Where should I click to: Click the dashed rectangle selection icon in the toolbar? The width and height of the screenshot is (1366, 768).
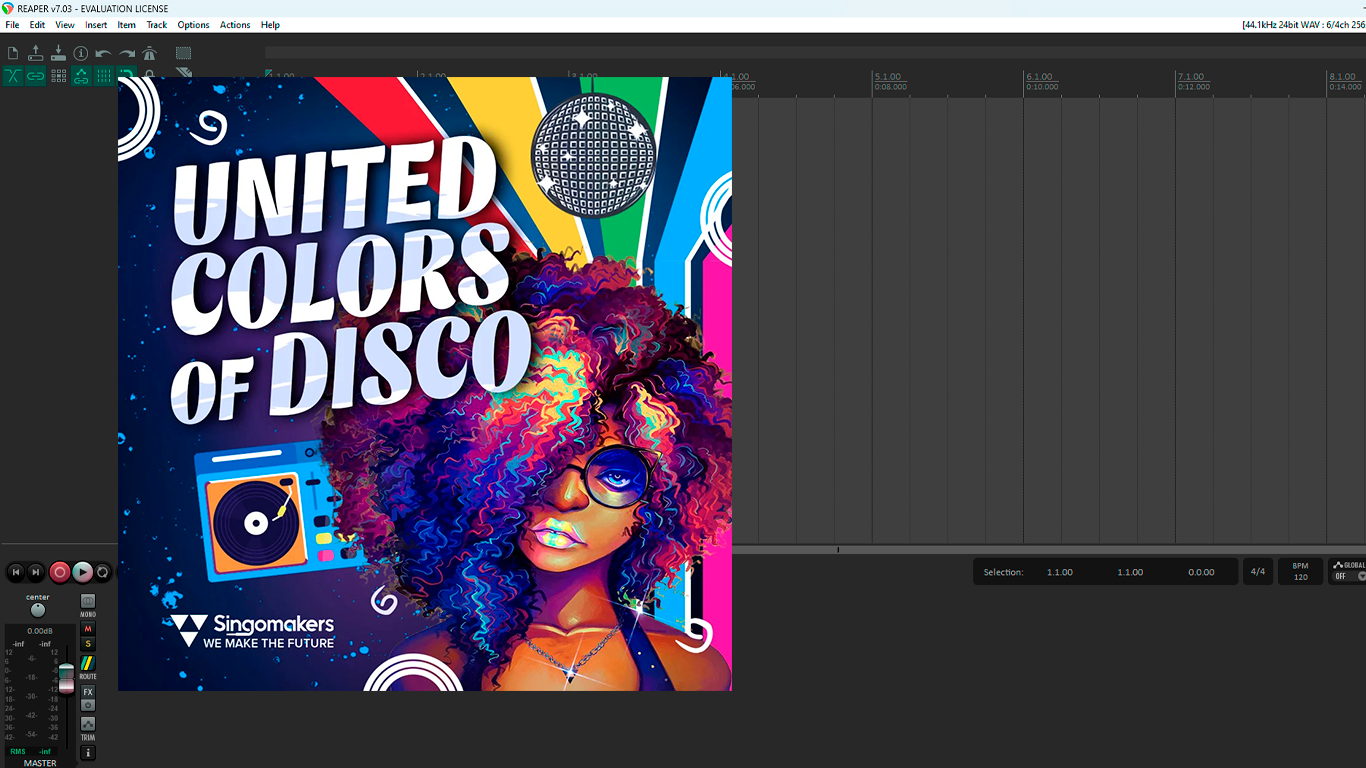tap(184, 53)
